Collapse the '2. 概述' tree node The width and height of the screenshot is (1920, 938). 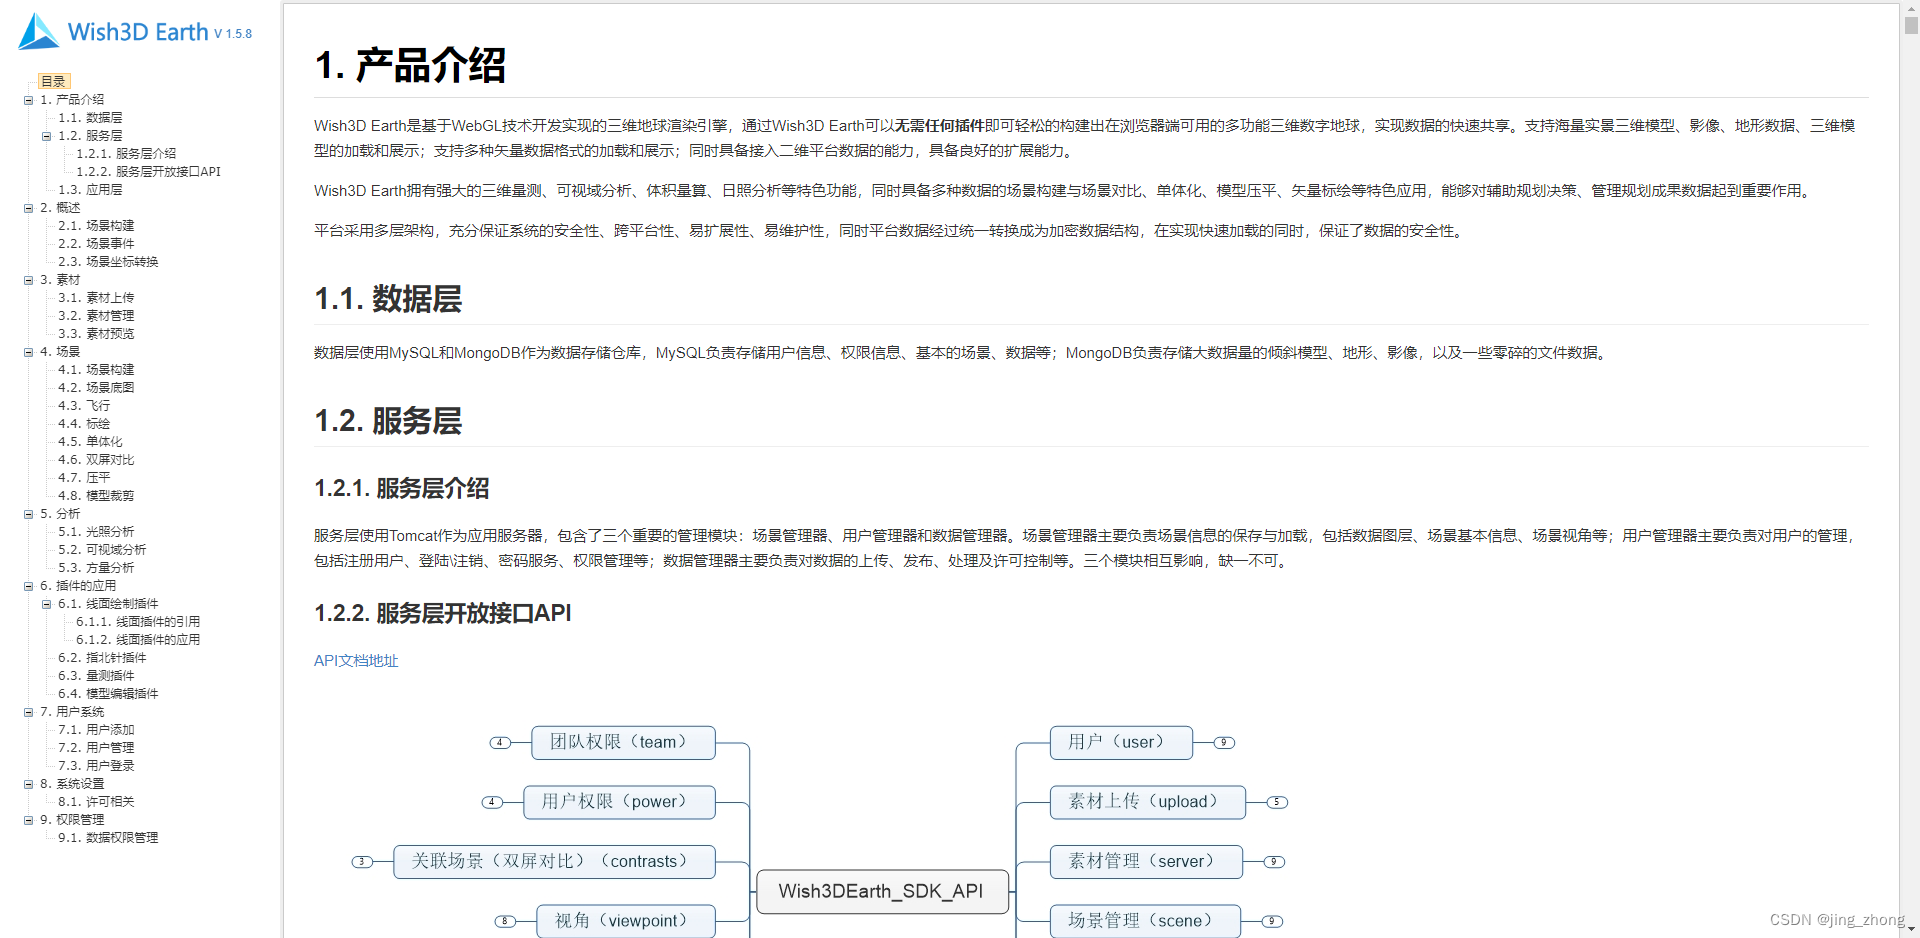[x=29, y=208]
